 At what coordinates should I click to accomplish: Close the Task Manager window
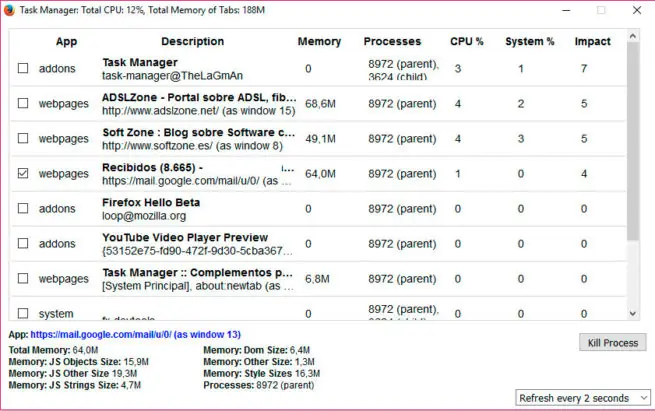click(637, 10)
